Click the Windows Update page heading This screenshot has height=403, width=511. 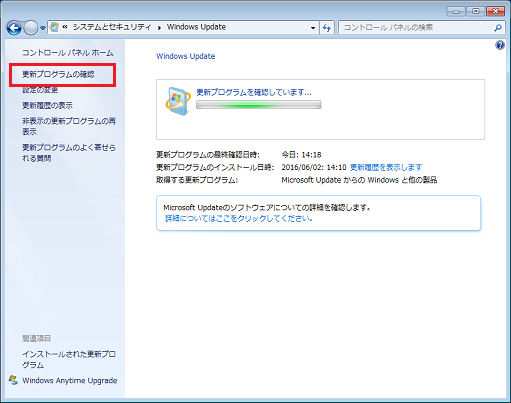pyautogui.click(x=186, y=56)
